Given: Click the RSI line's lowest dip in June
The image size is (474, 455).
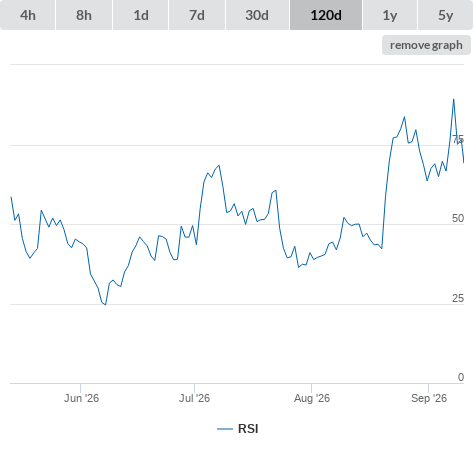Looking at the screenshot, I should coord(105,304).
